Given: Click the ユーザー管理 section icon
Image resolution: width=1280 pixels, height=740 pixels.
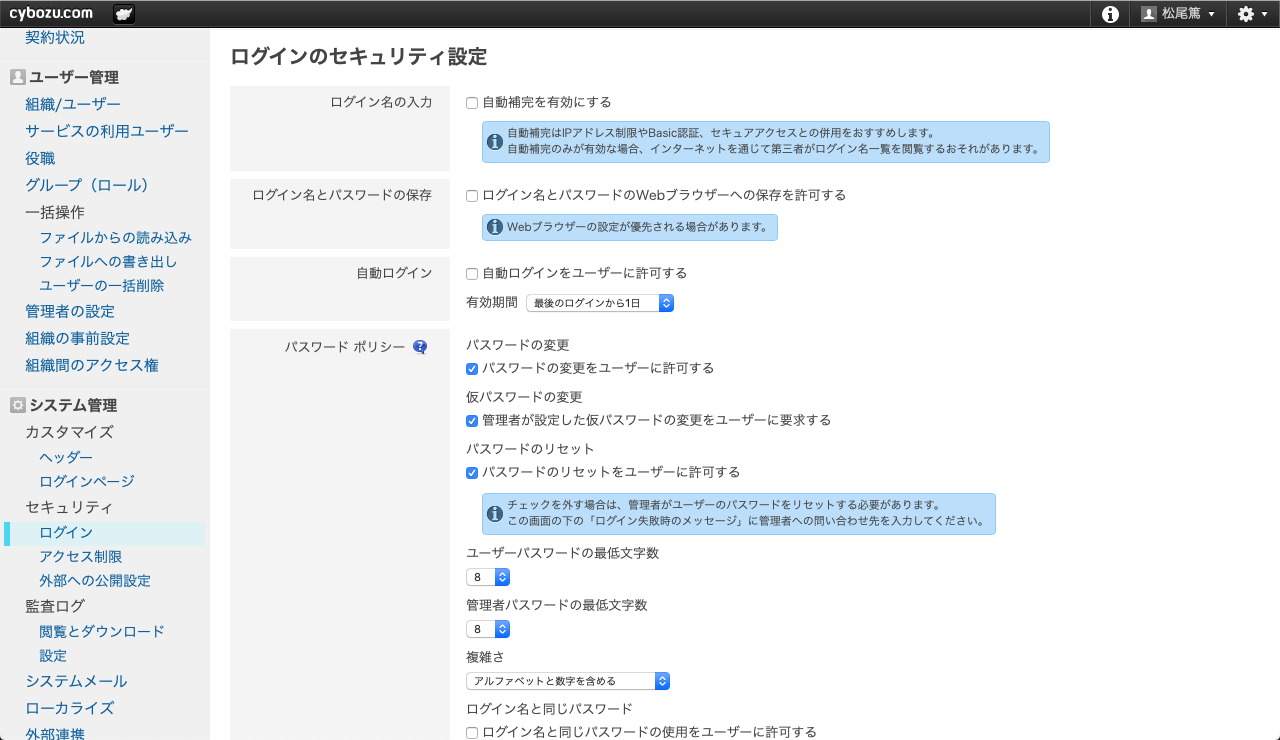Looking at the screenshot, I should tap(17, 77).
